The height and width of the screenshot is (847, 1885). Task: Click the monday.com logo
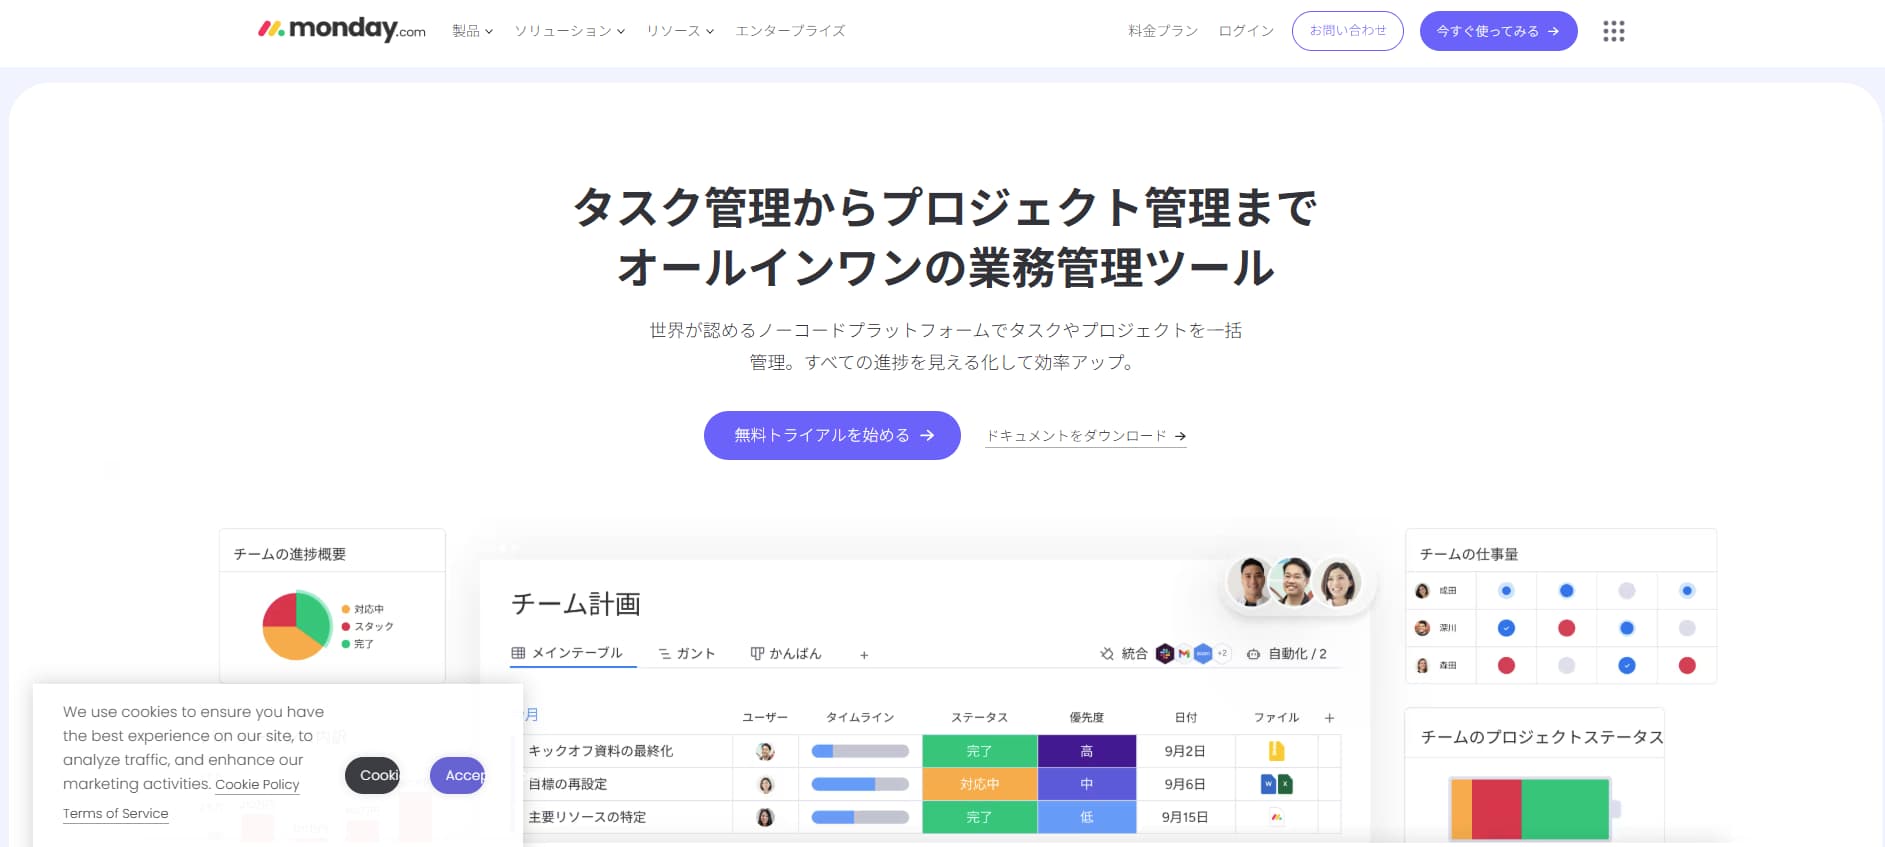(342, 30)
